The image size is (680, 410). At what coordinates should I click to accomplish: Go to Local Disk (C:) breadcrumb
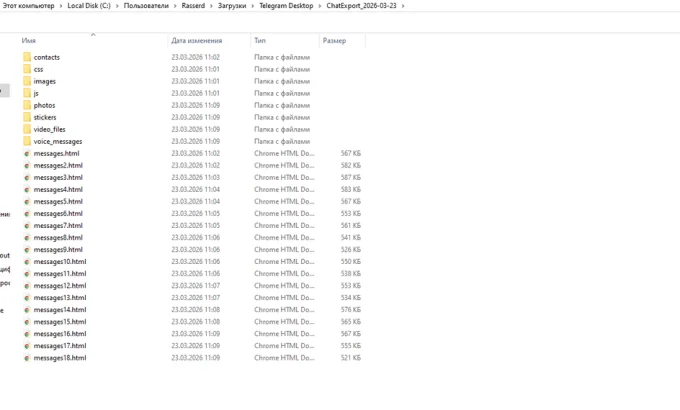point(89,6)
